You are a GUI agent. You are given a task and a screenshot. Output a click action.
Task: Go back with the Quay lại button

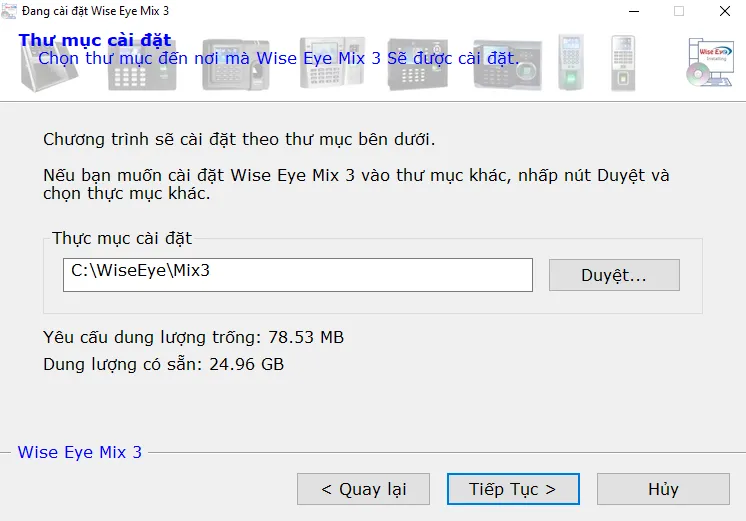[x=363, y=489]
